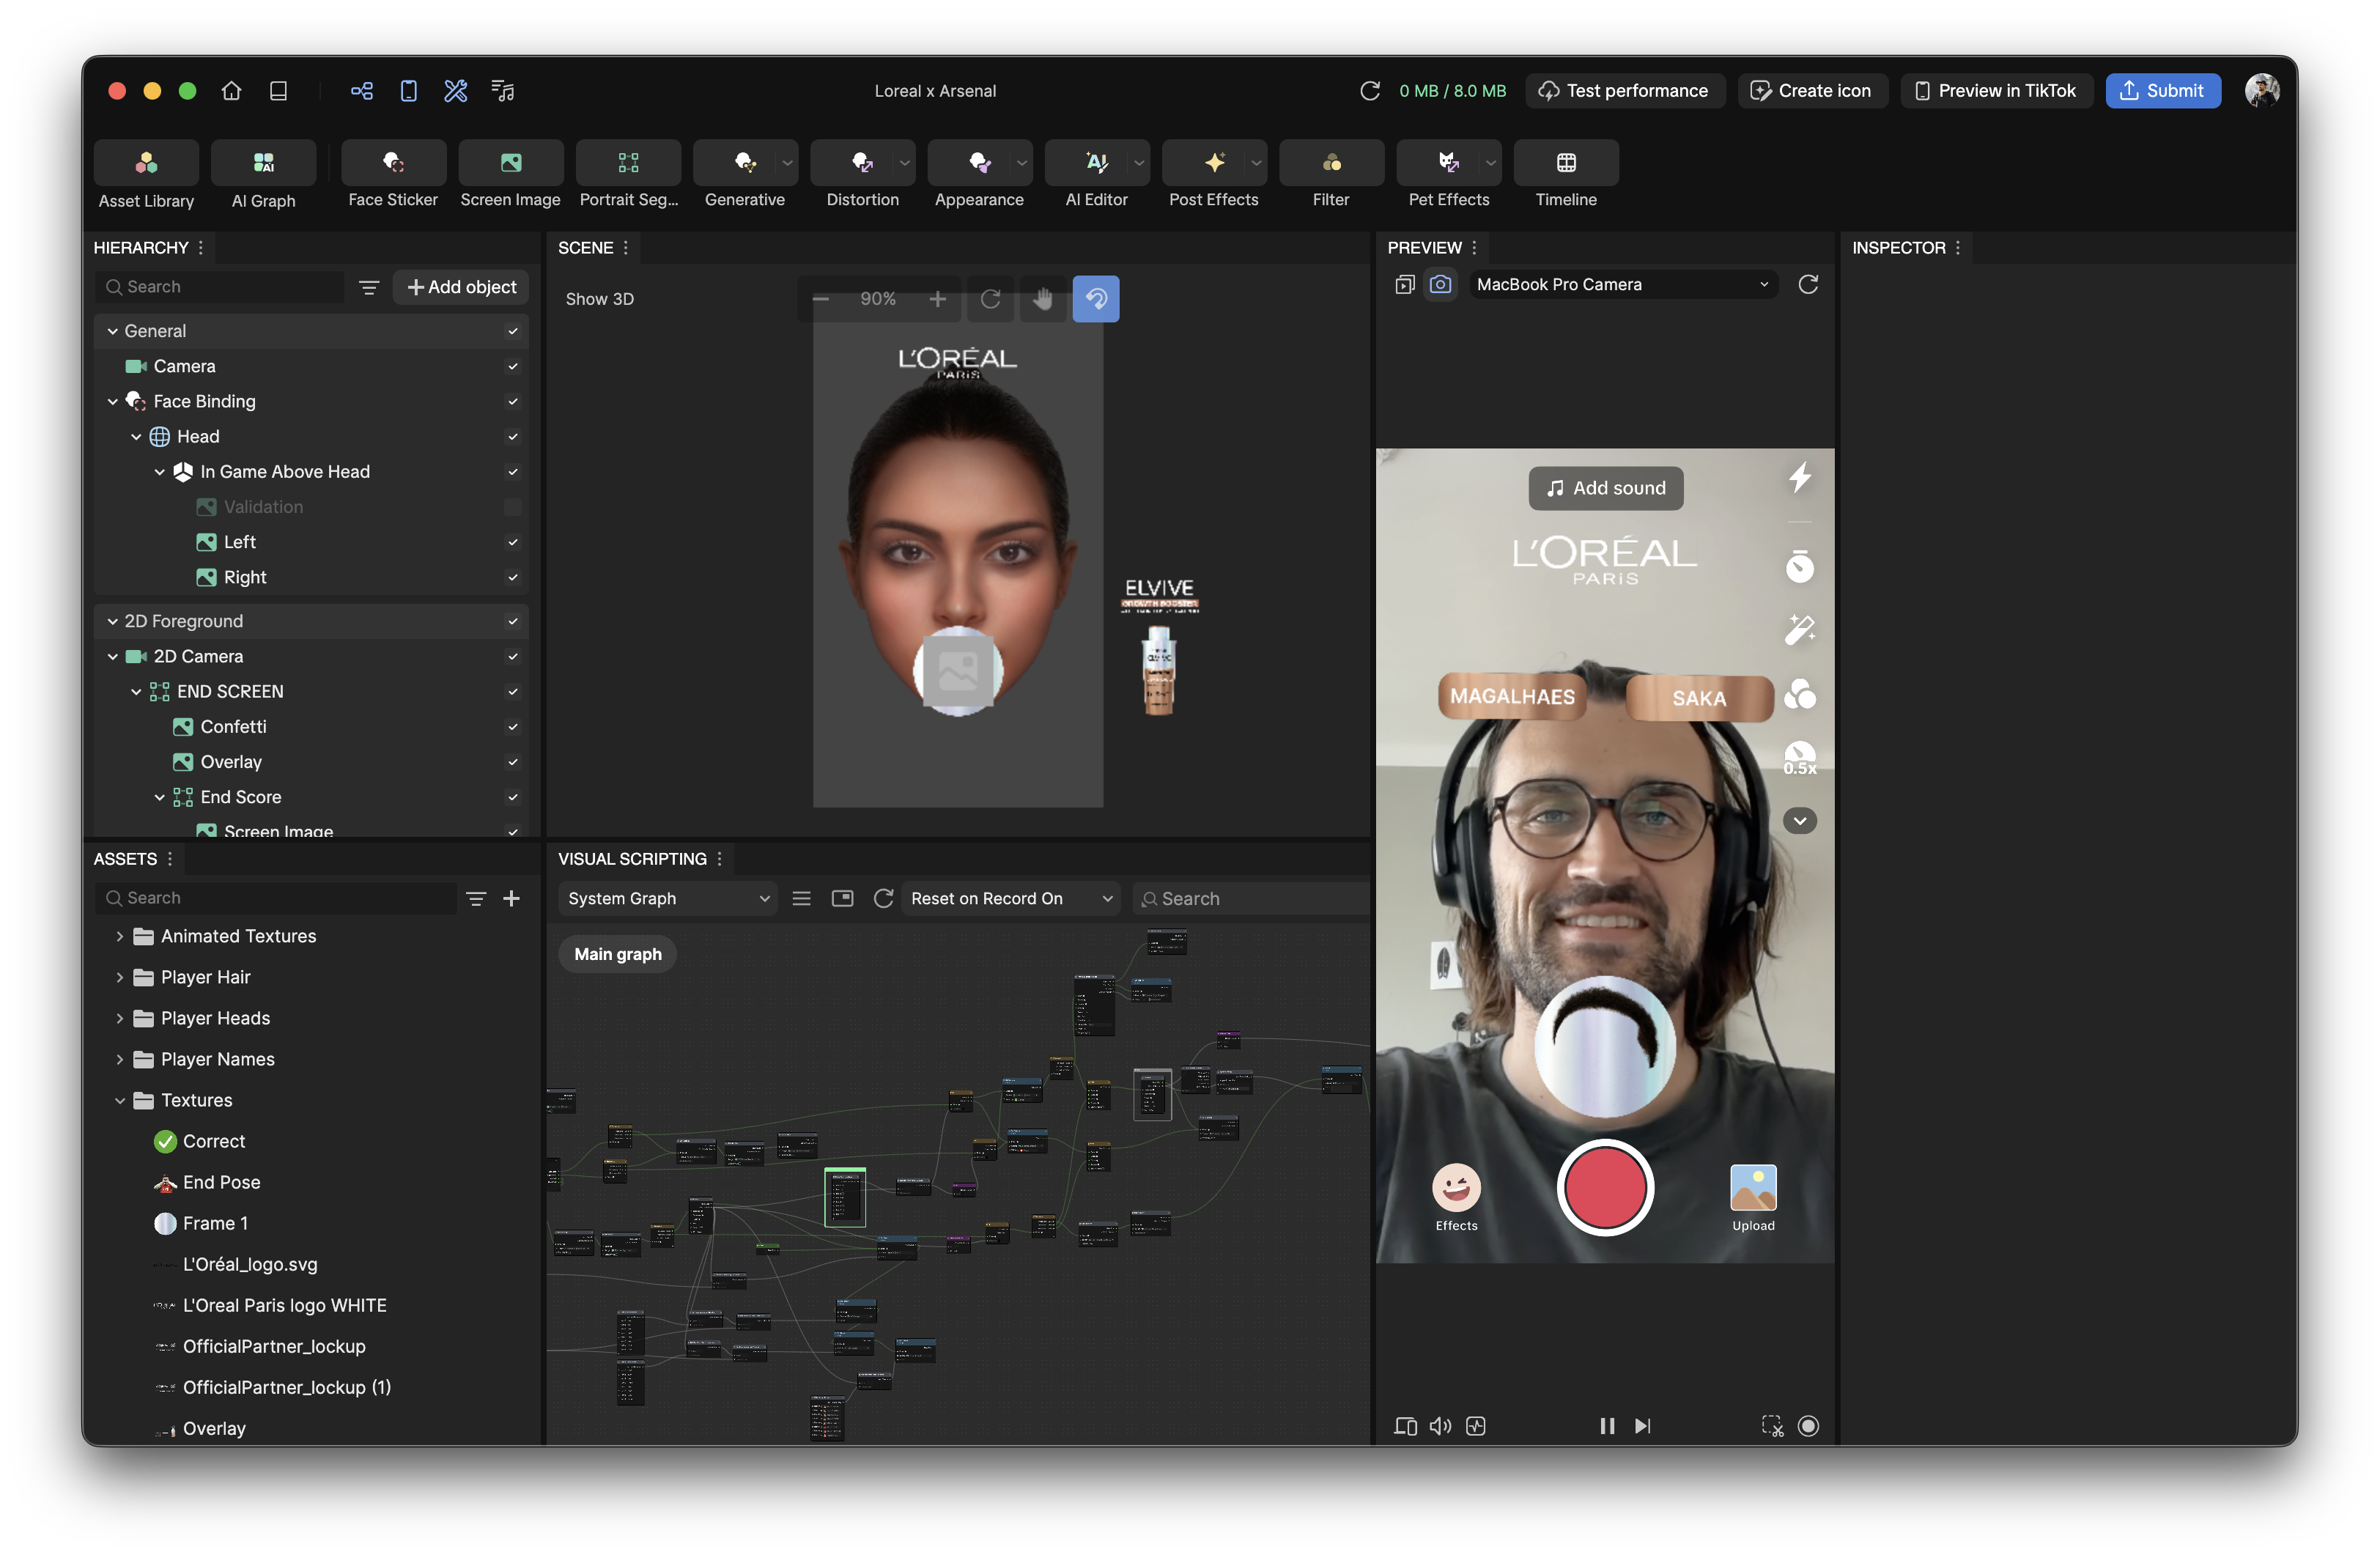
Task: Zoom in the Scene view
Action: [x=937, y=299]
